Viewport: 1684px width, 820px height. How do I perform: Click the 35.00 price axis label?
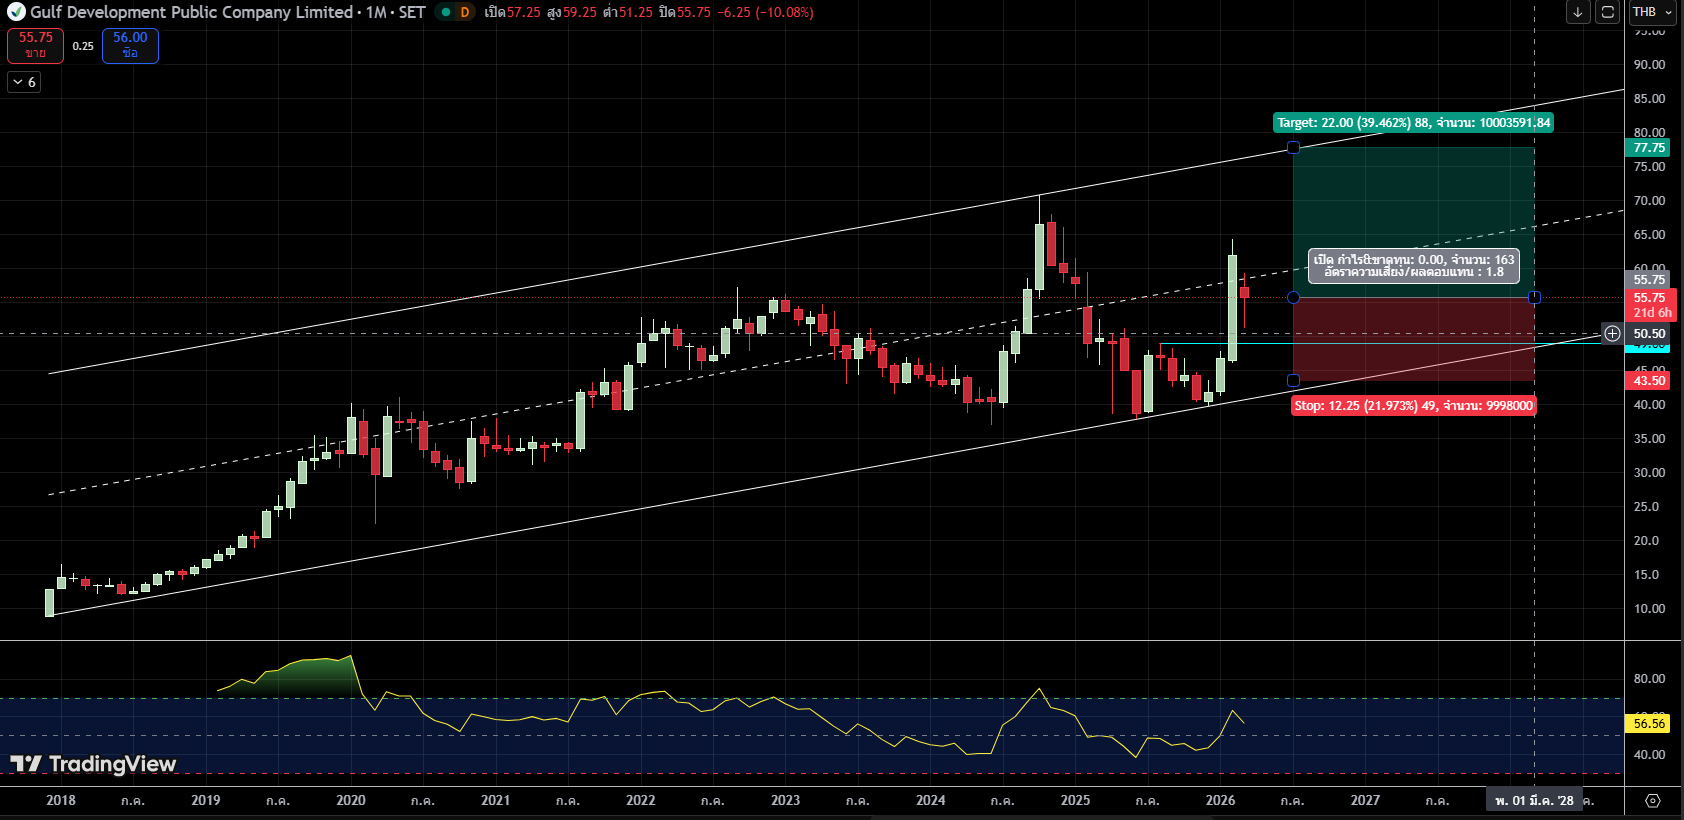[x=1649, y=439]
